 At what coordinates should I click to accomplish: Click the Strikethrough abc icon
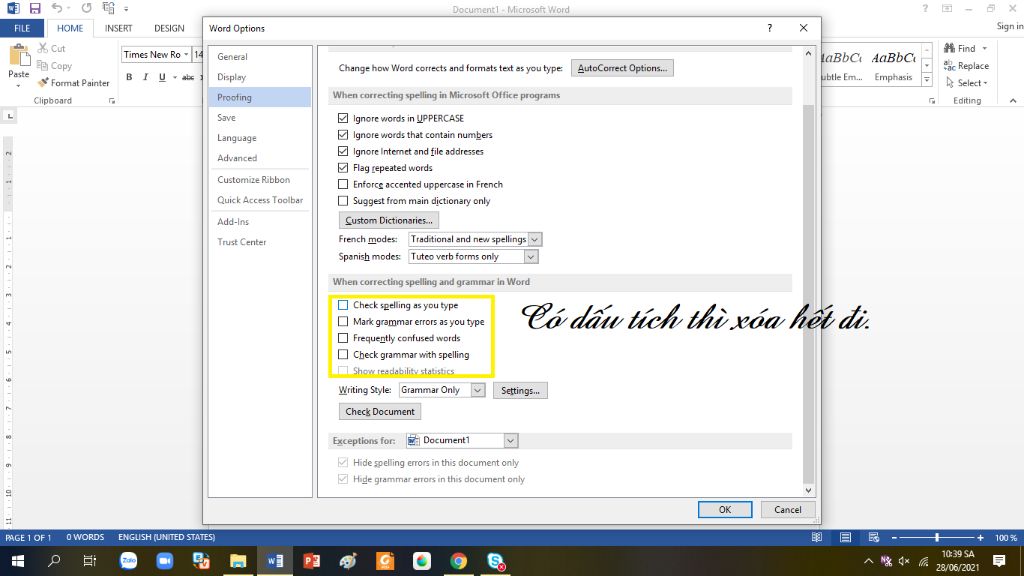pyautogui.click(x=188, y=77)
